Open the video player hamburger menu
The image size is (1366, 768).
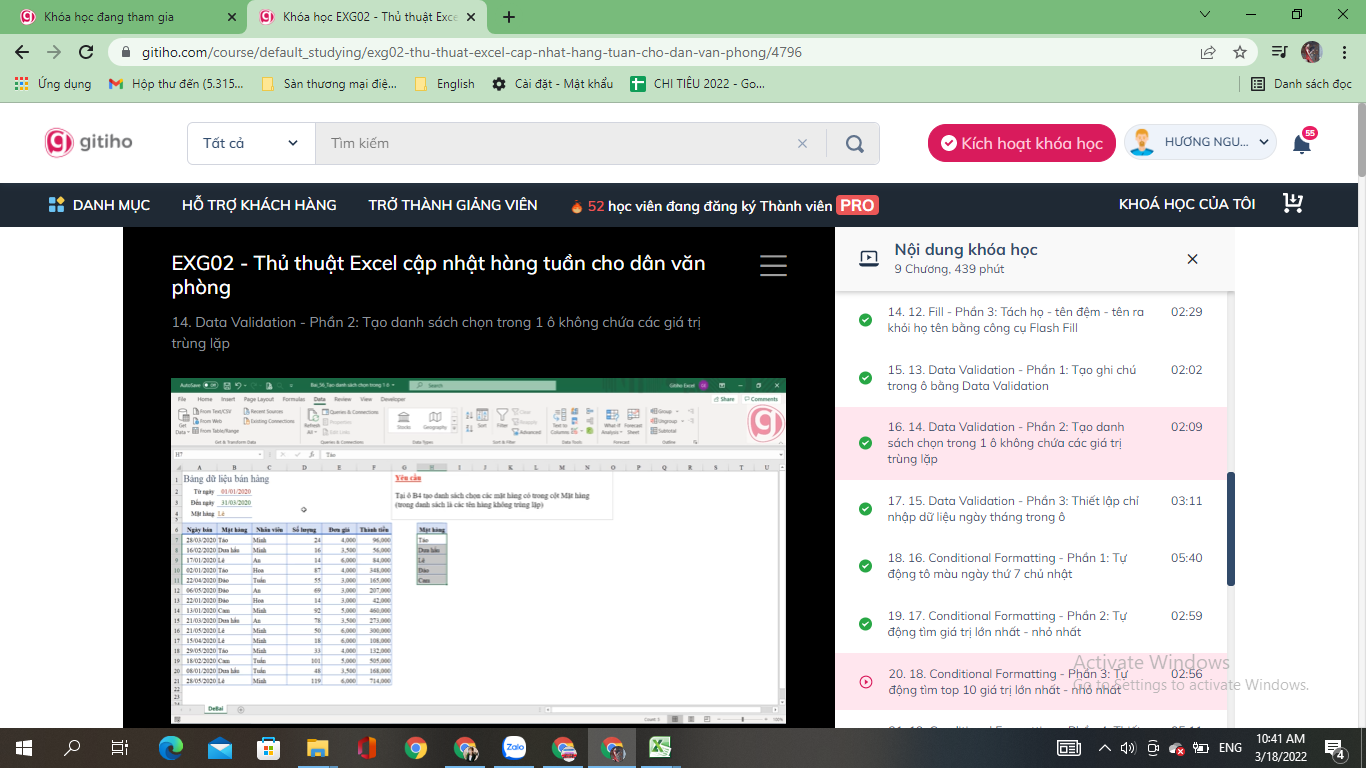[773, 265]
